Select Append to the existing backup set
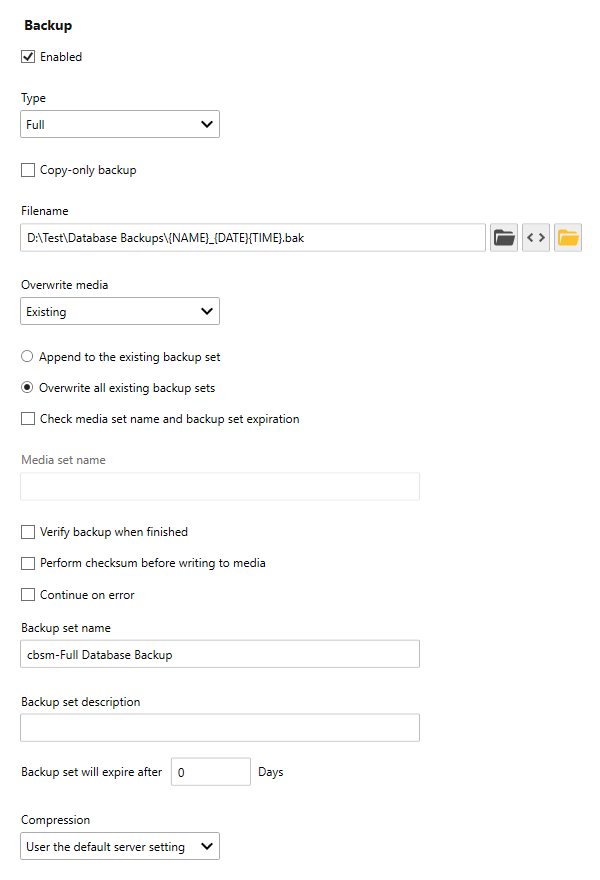Screen dimensions: 600x880 coord(28,357)
